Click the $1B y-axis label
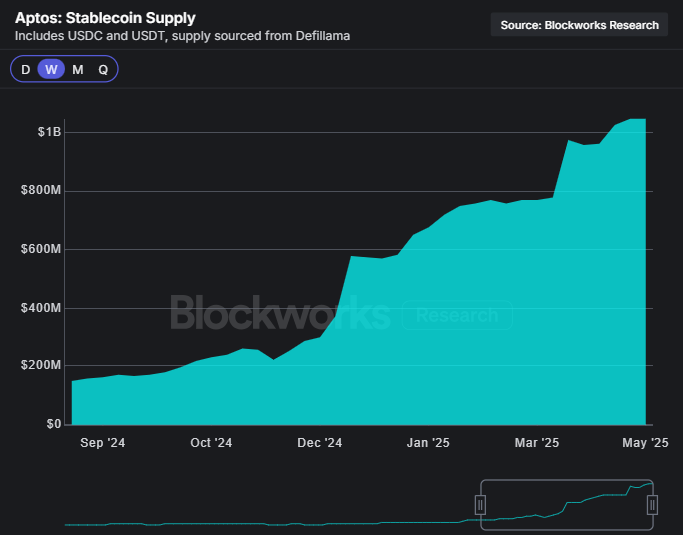Image resolution: width=683 pixels, height=535 pixels. pyautogui.click(x=49, y=132)
